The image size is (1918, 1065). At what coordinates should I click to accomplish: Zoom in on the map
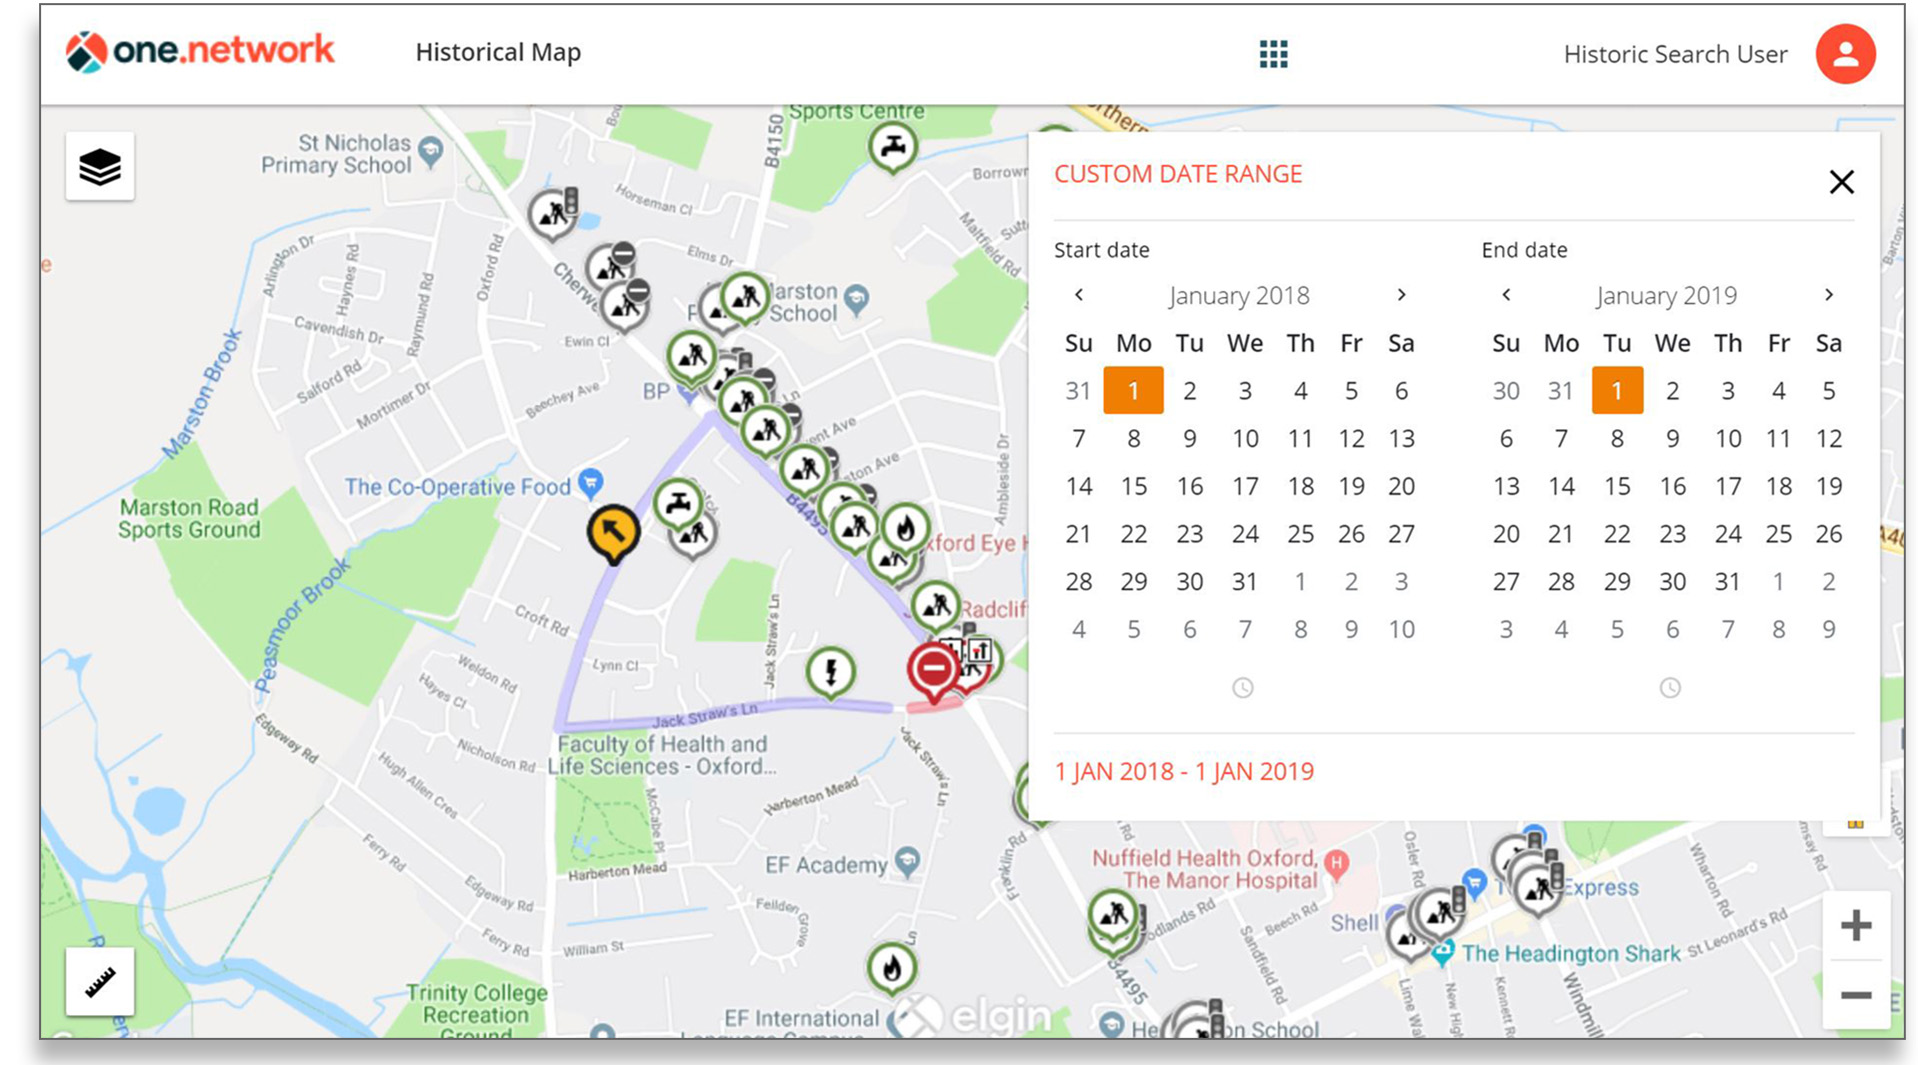click(1855, 925)
